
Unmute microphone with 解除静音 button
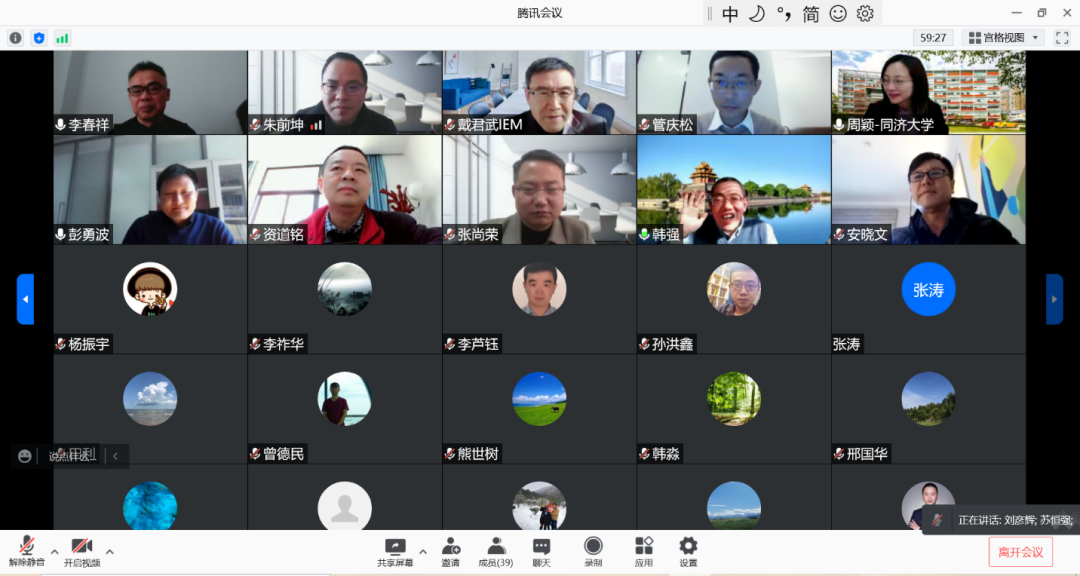[x=26, y=551]
